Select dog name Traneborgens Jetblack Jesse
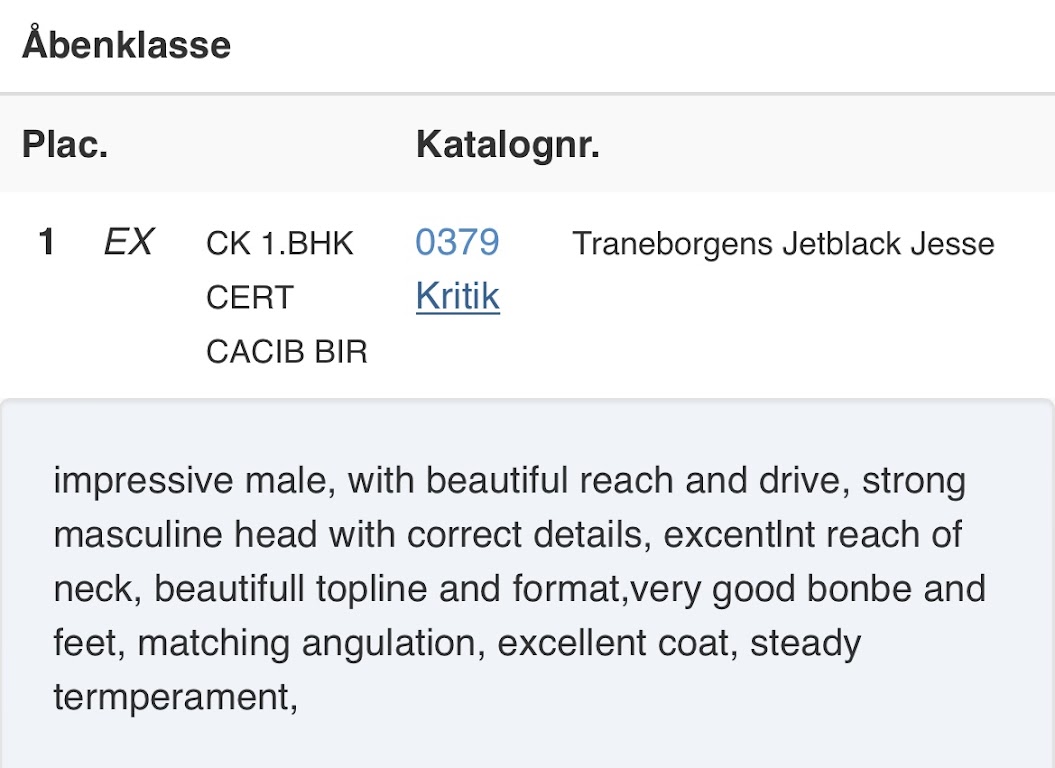Image resolution: width=1055 pixels, height=768 pixels. point(783,244)
